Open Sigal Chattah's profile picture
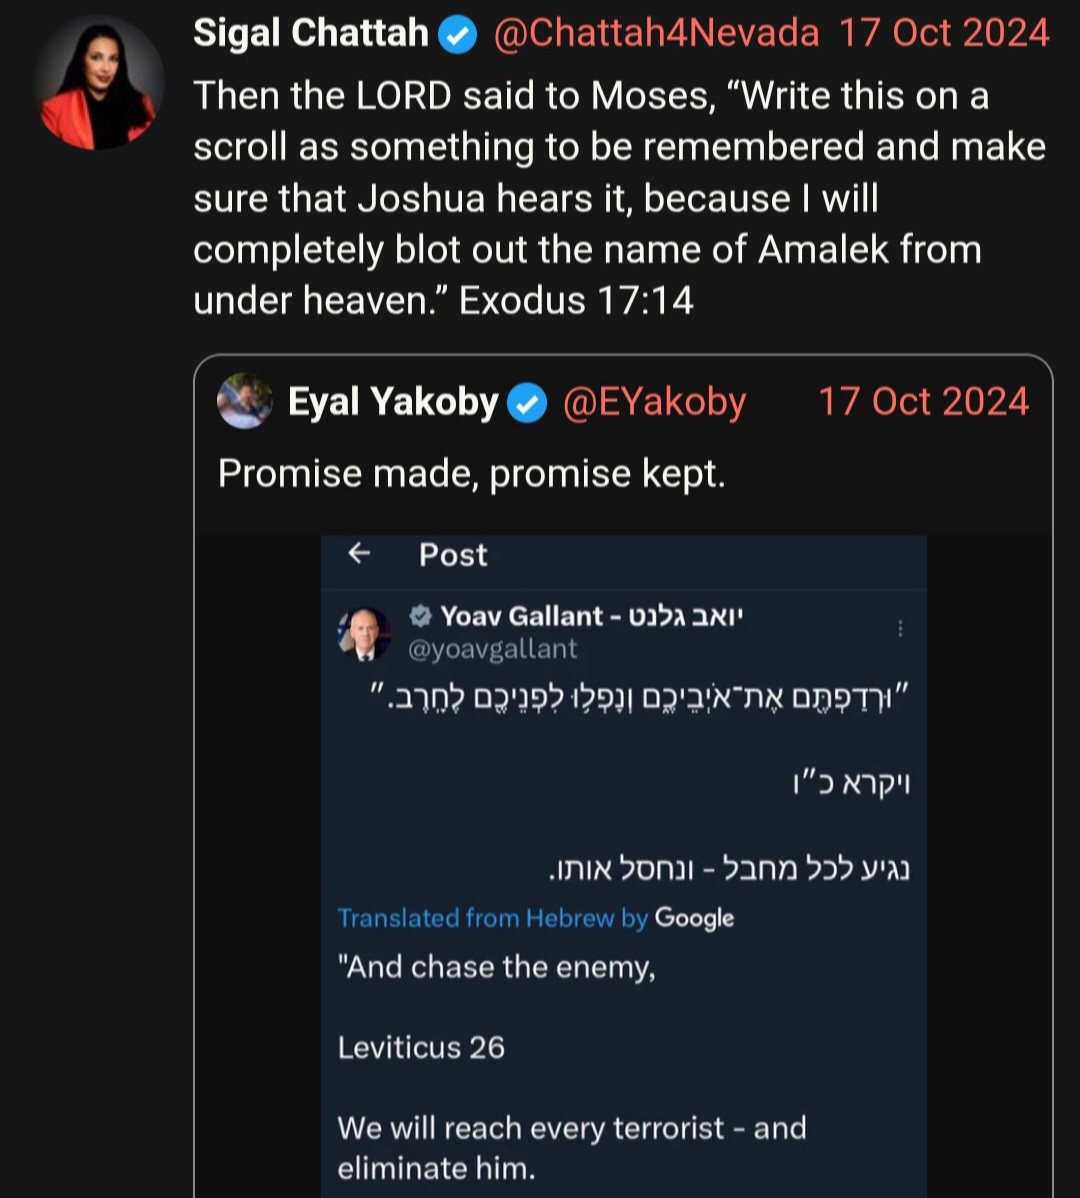 pos(99,83)
